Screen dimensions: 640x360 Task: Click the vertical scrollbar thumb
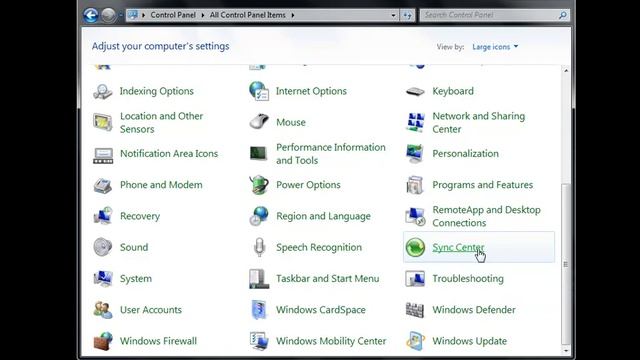point(566,264)
